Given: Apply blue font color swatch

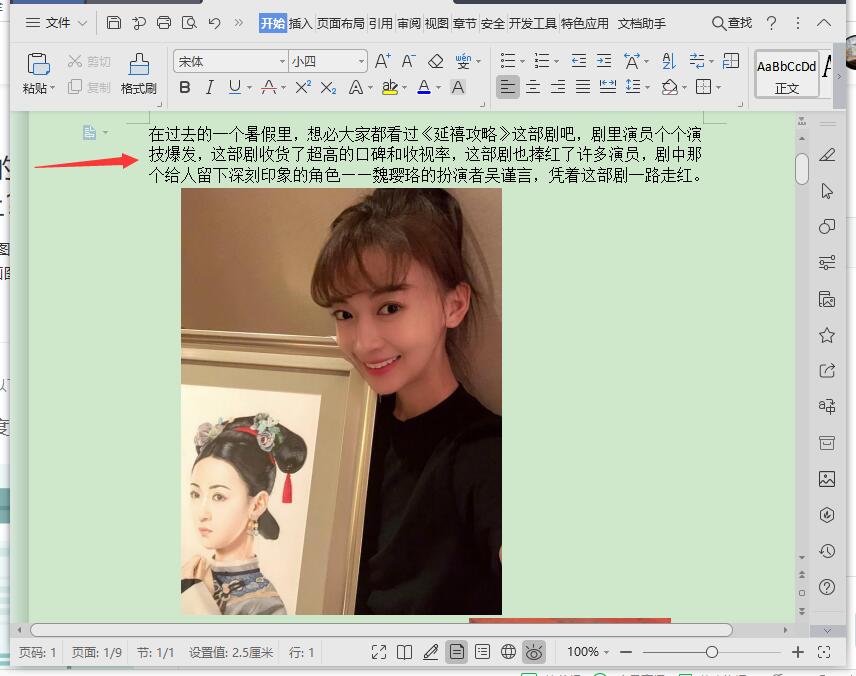Looking at the screenshot, I should [424, 87].
